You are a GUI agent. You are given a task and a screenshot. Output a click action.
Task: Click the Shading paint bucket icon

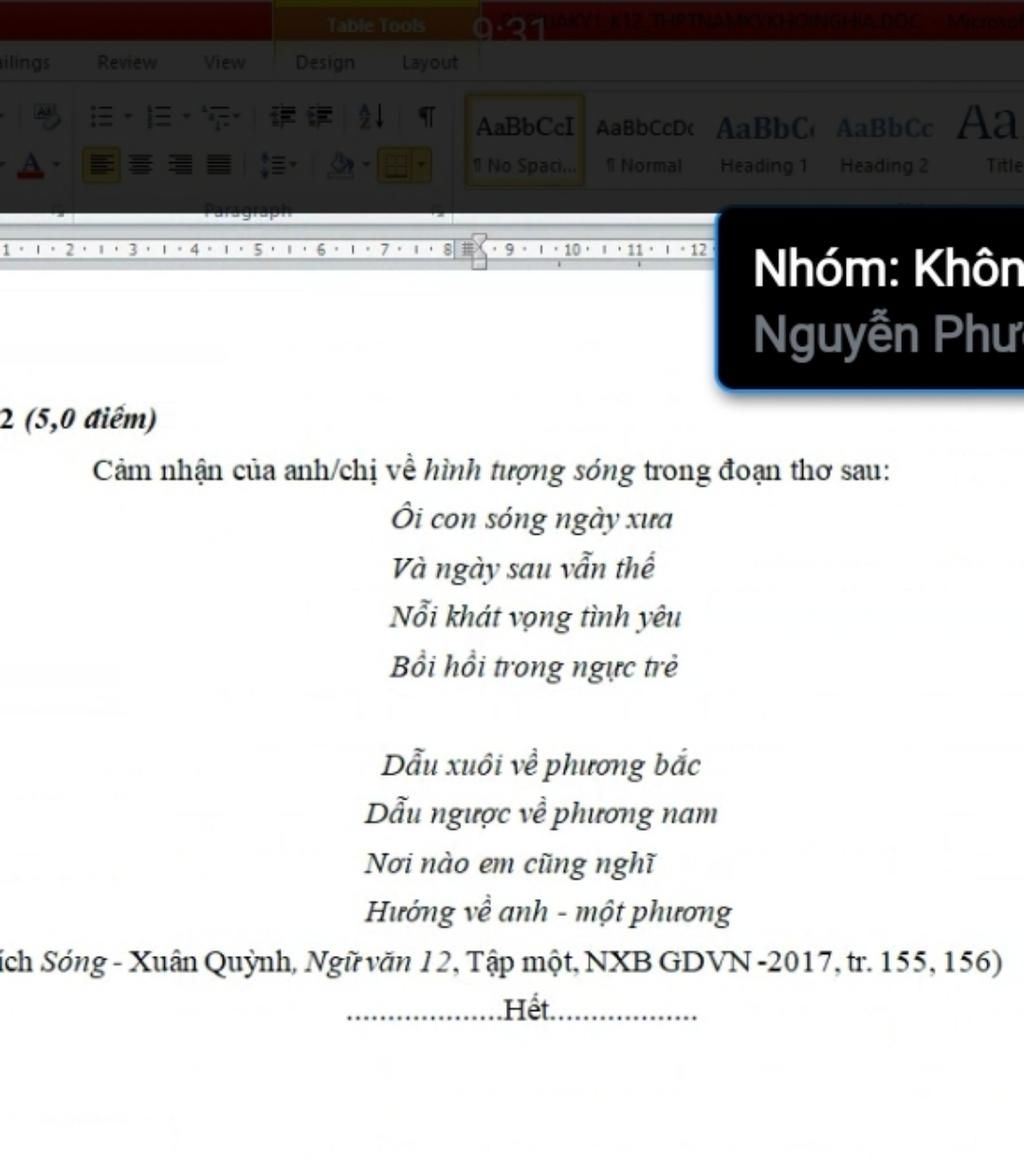coord(341,164)
